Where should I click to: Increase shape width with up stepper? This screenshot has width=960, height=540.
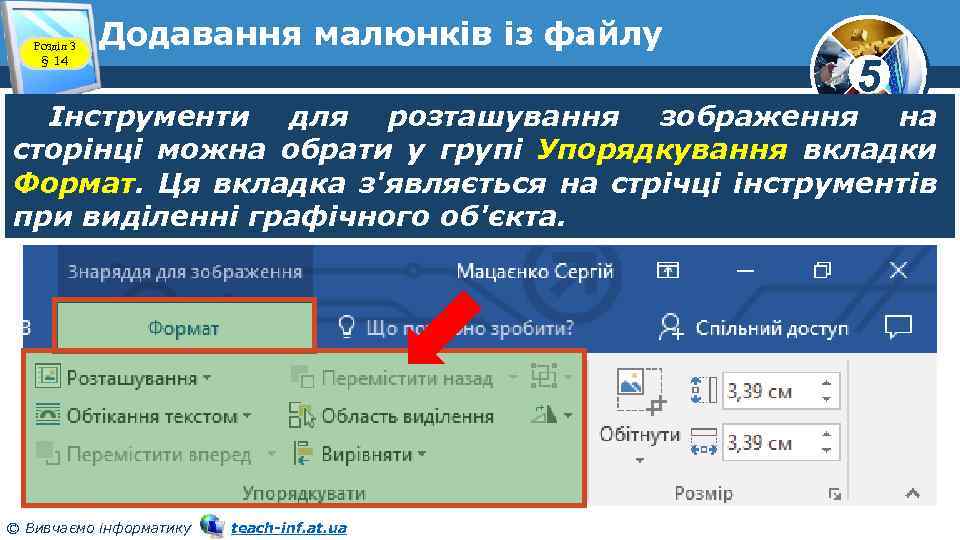click(x=827, y=434)
